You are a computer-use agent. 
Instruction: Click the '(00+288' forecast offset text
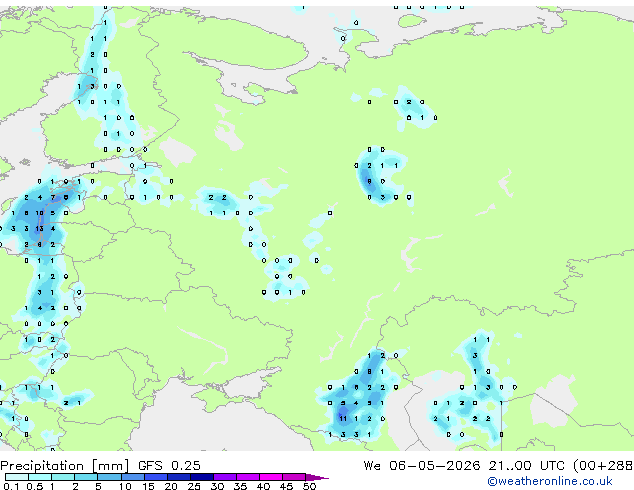point(603,466)
